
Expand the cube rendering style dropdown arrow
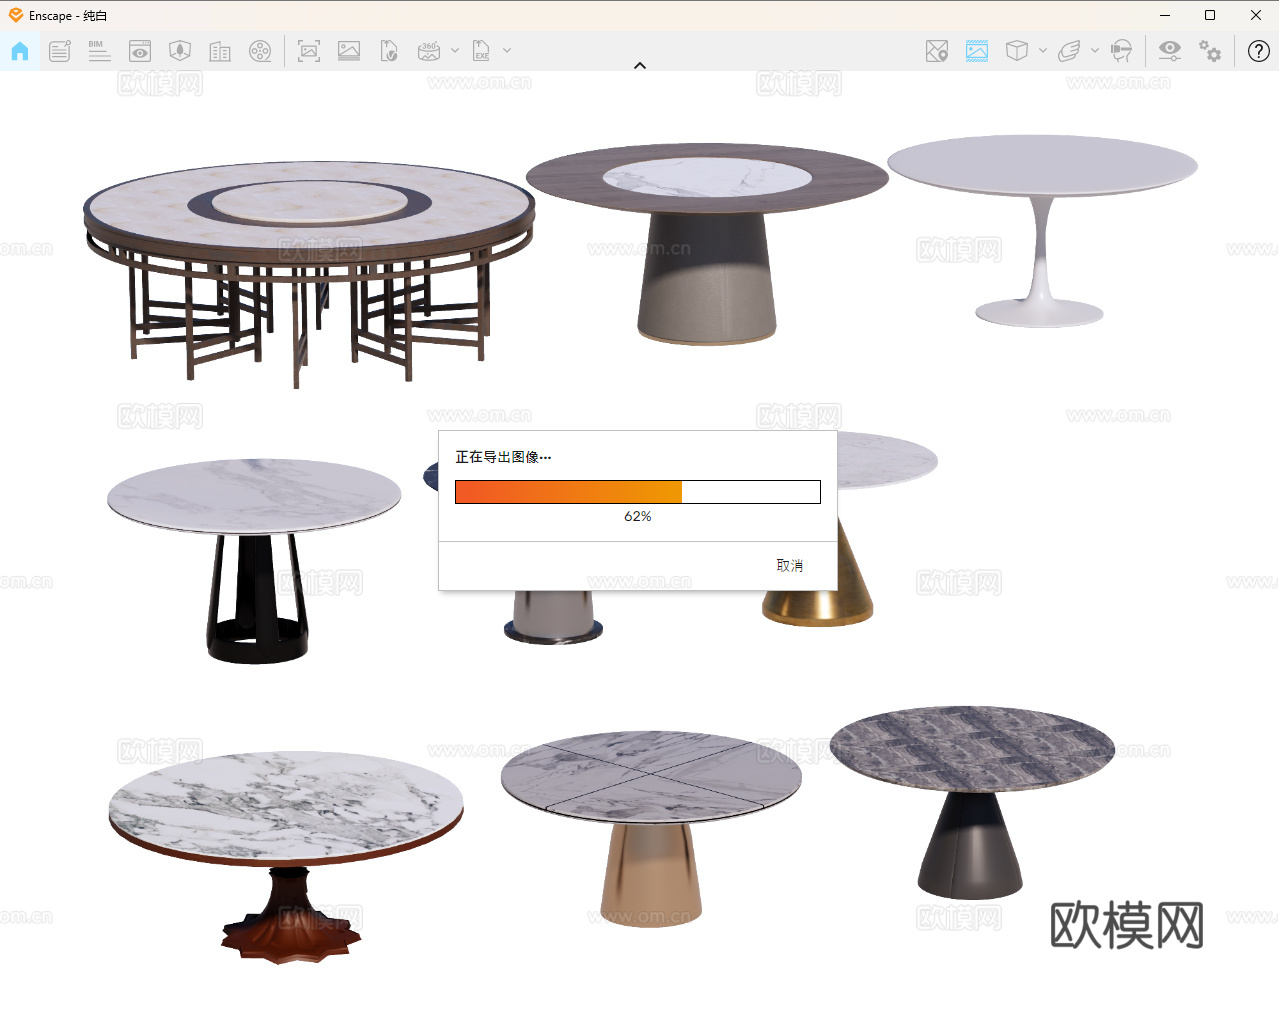(1043, 51)
